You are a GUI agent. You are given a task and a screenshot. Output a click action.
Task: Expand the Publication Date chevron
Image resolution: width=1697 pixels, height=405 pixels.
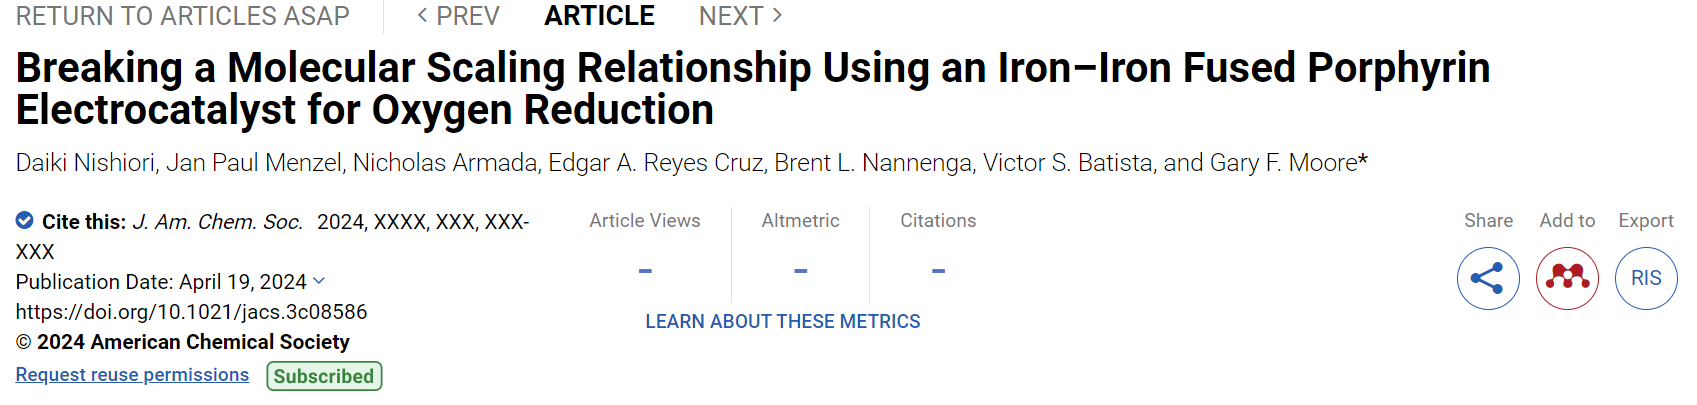319,282
